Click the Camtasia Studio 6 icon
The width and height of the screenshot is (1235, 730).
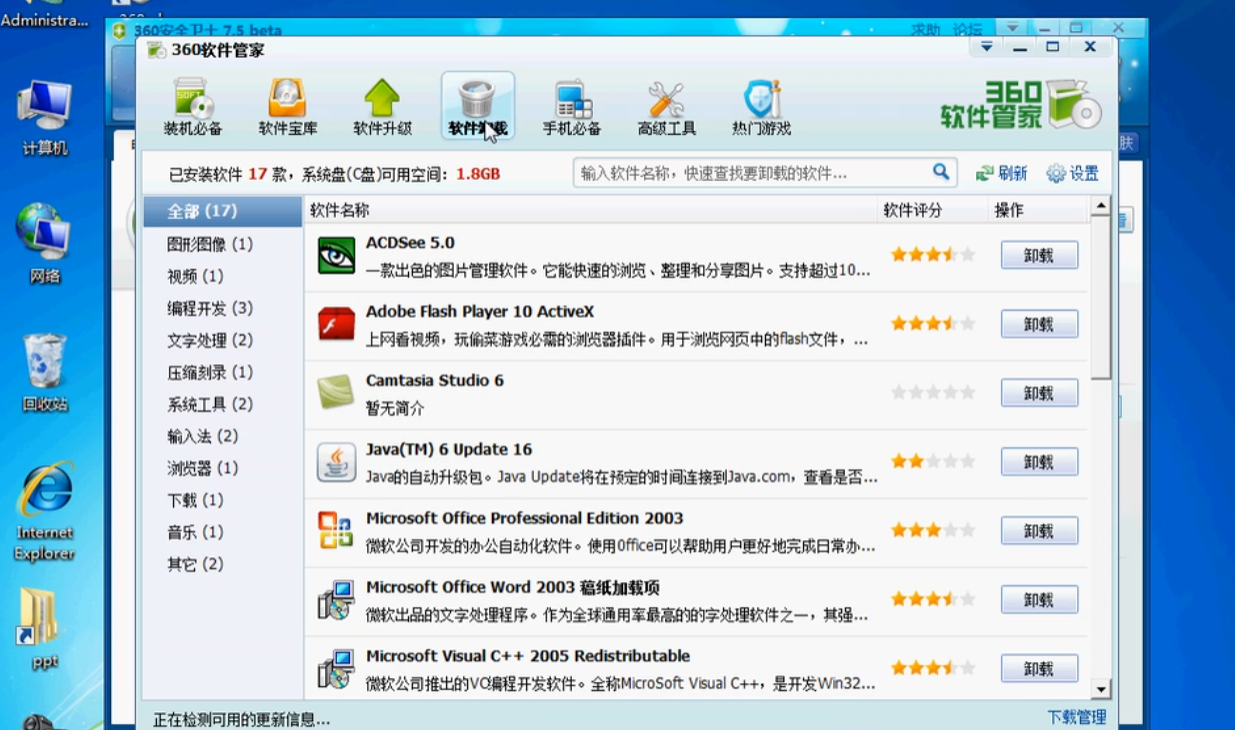336,393
